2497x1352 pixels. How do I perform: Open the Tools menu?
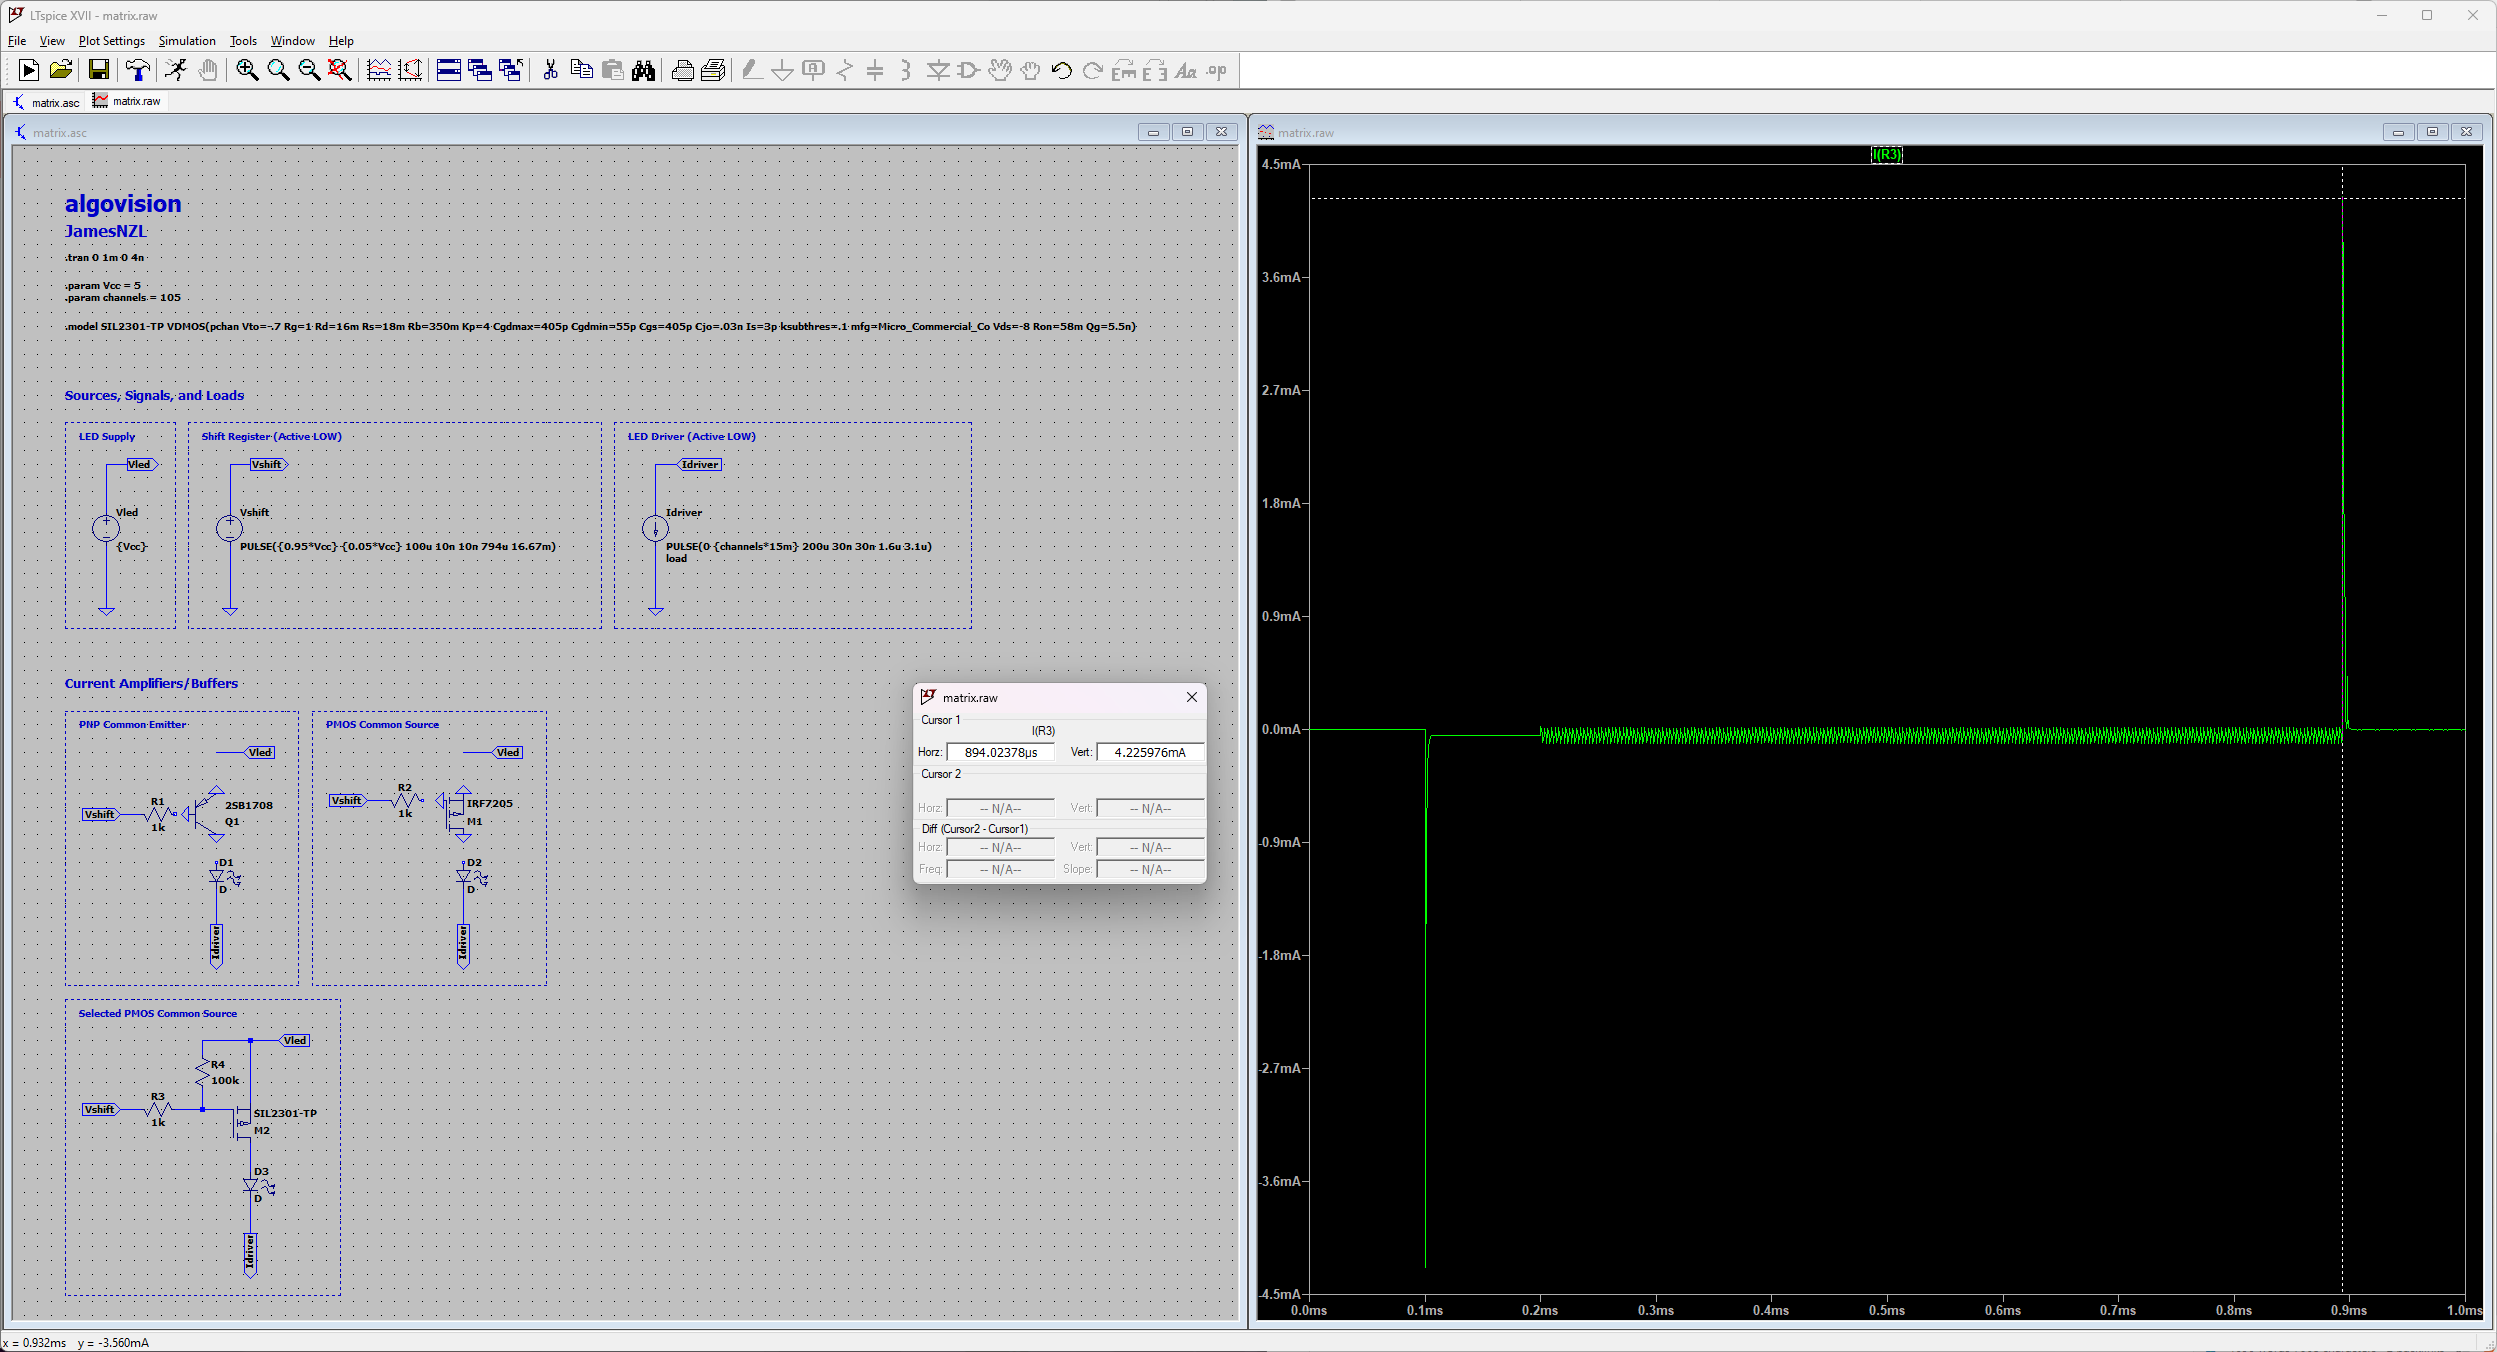tap(243, 41)
